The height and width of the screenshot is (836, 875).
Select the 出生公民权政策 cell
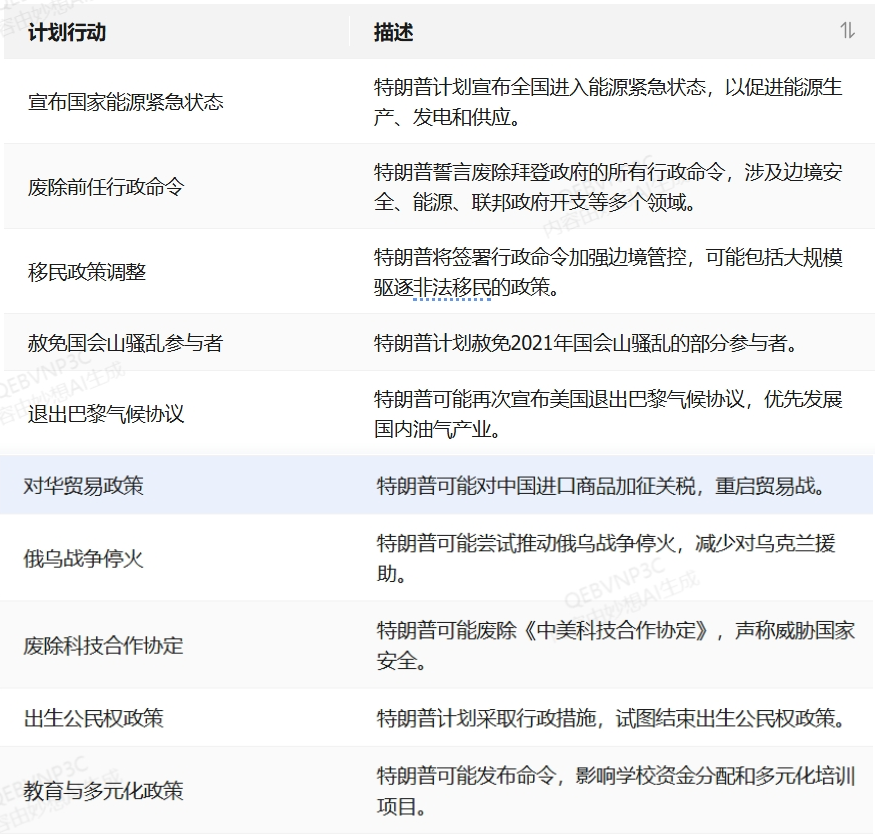[93, 718]
